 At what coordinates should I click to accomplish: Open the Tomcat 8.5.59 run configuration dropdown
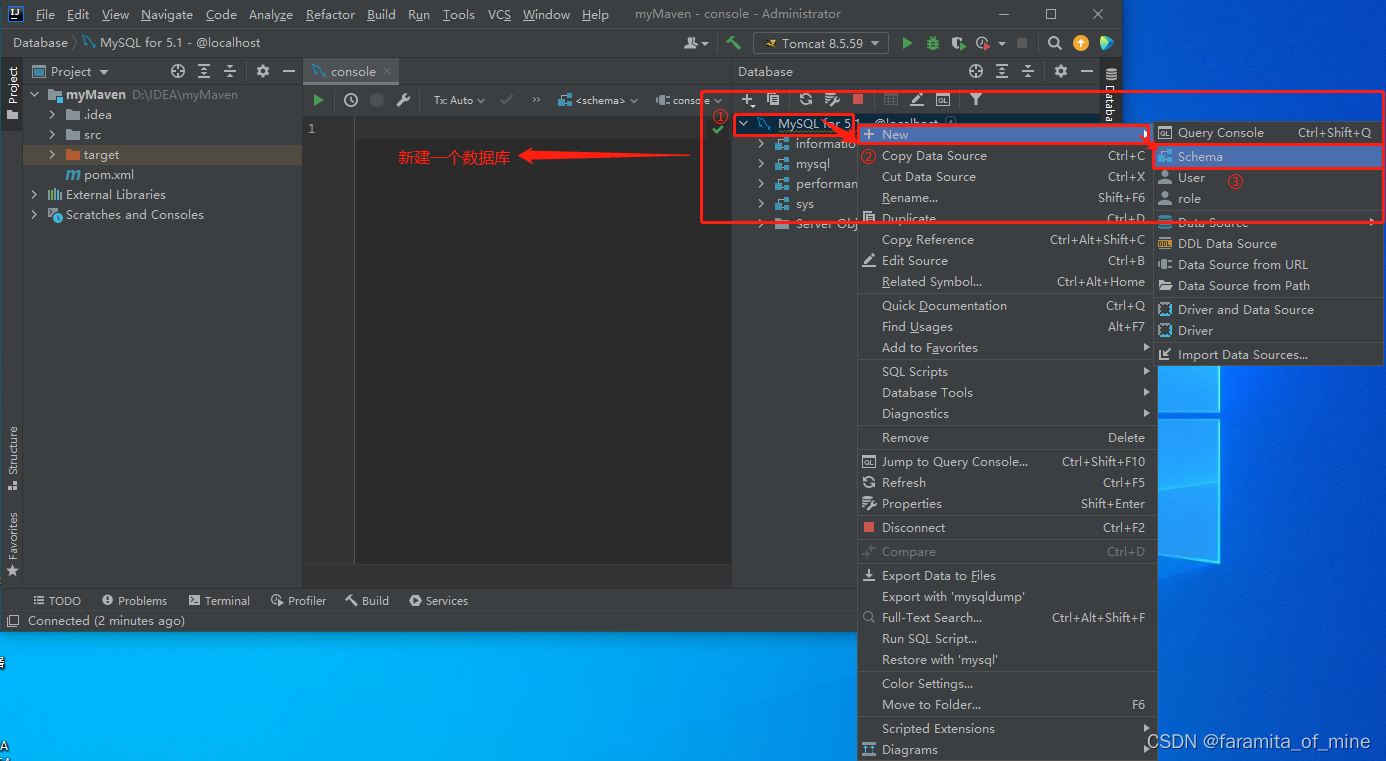click(x=821, y=43)
